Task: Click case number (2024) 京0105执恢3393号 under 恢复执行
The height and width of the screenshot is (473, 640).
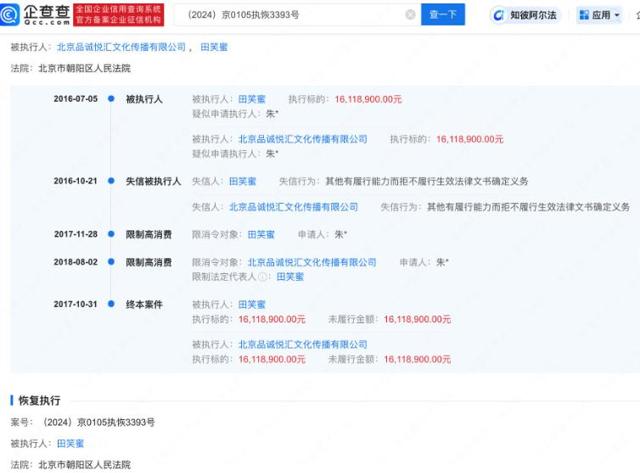Action: 98,422
